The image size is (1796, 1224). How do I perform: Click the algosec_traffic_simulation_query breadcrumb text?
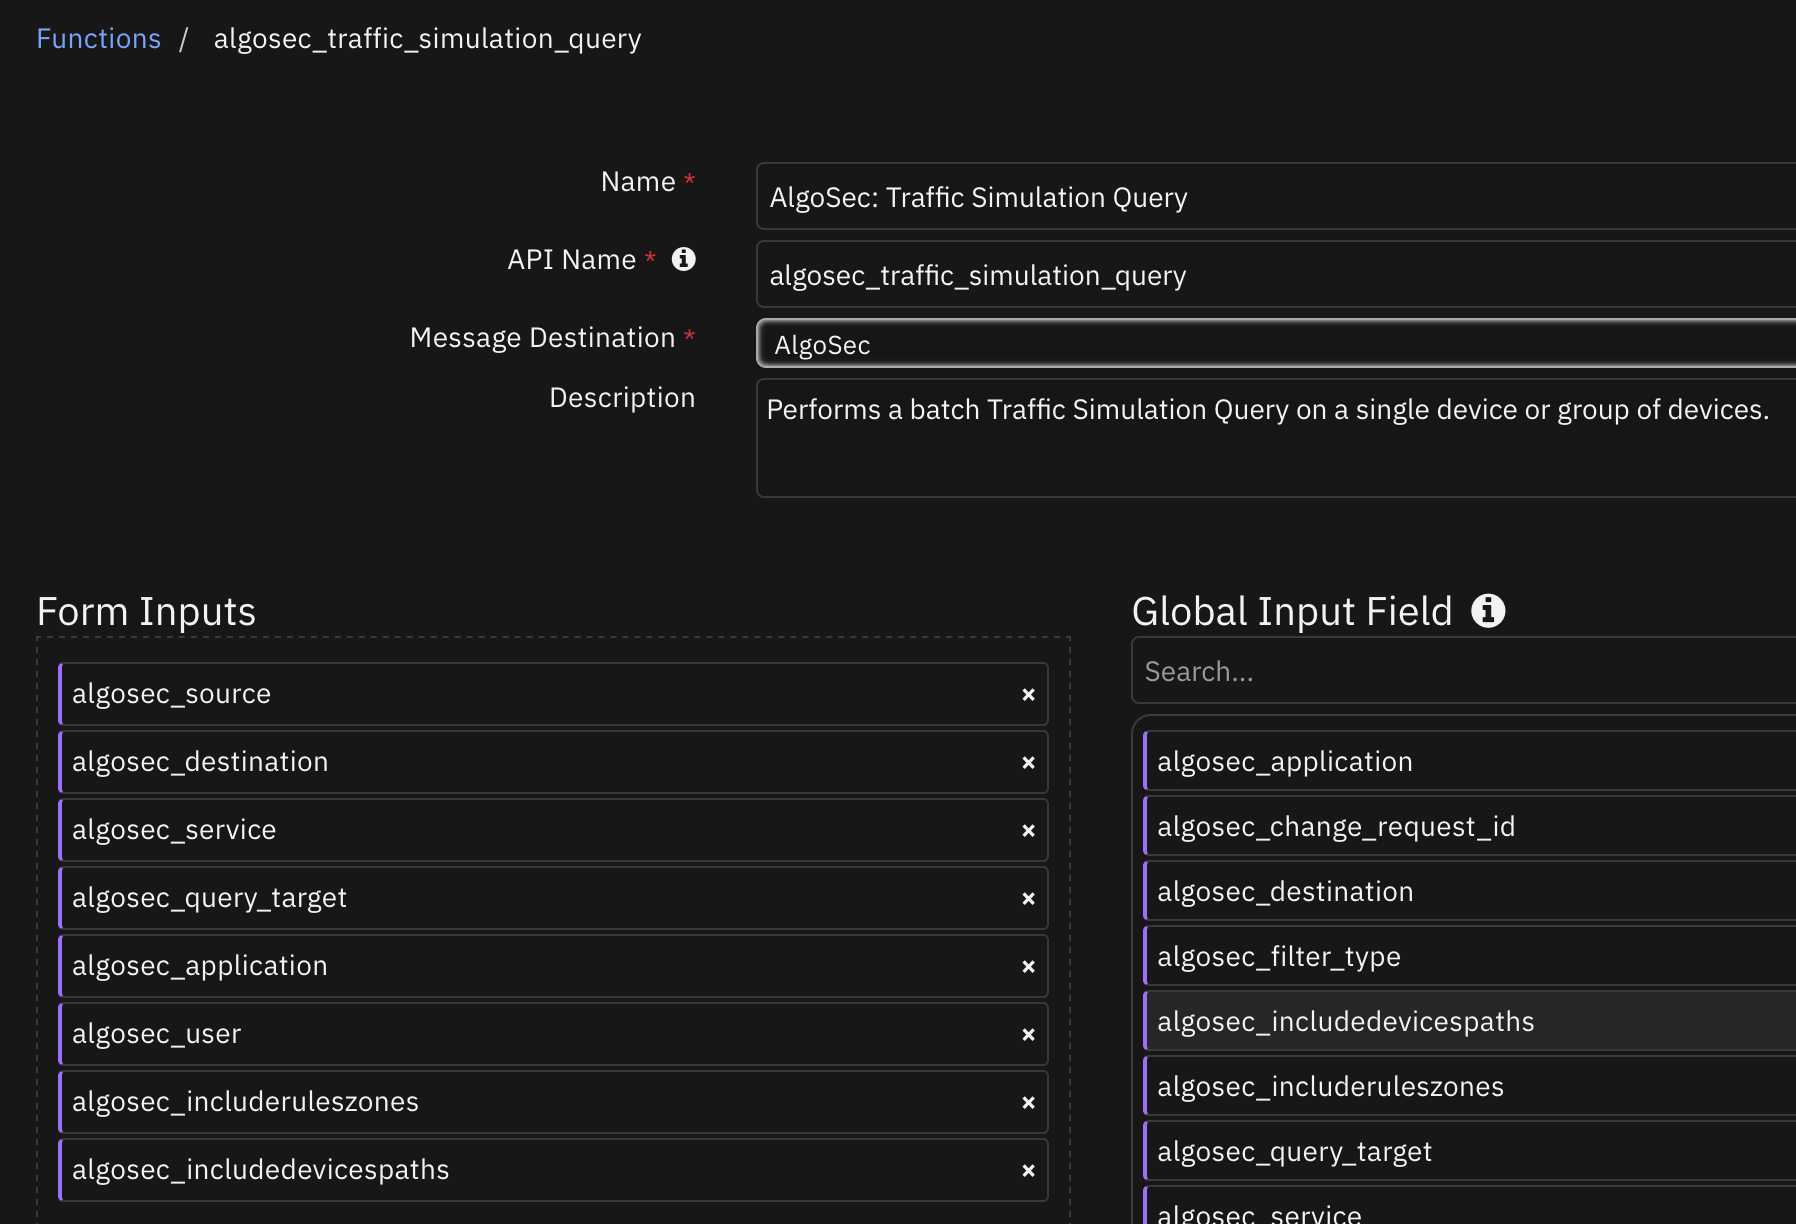[427, 39]
